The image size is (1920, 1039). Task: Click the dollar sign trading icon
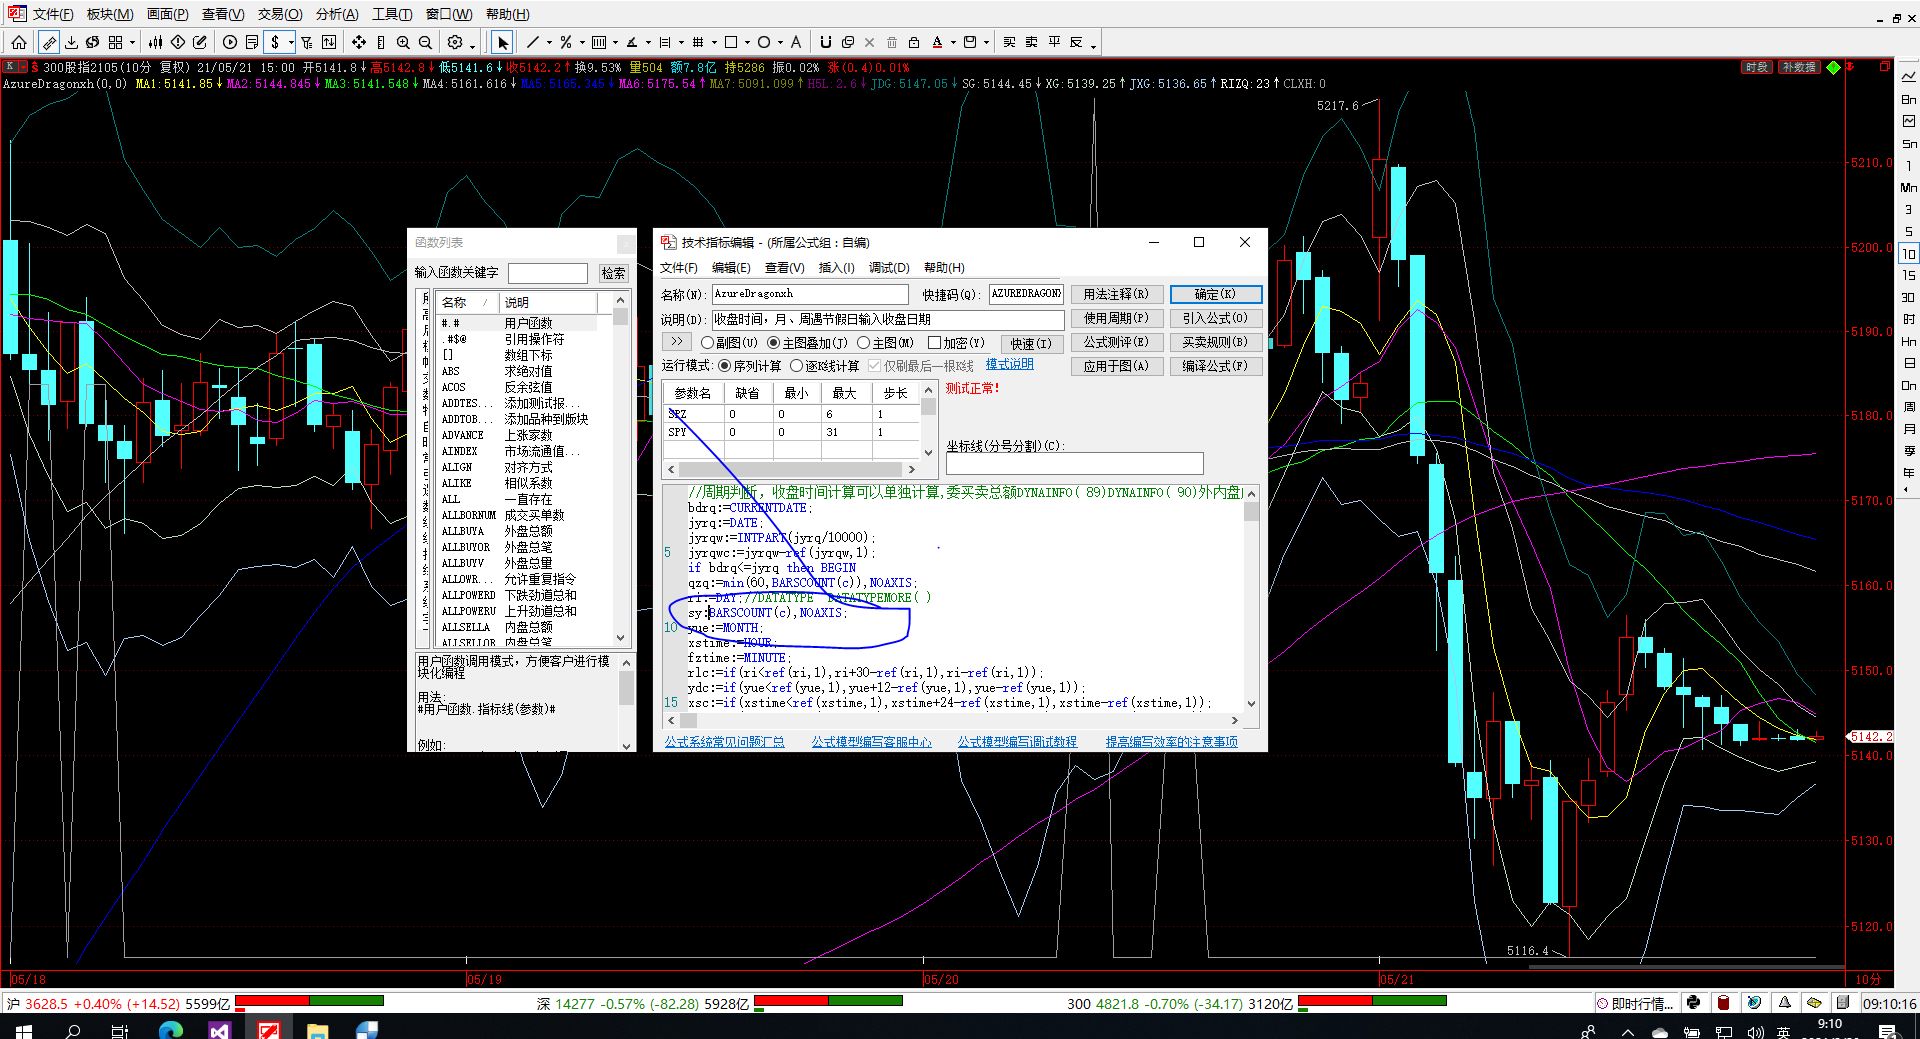(x=275, y=42)
